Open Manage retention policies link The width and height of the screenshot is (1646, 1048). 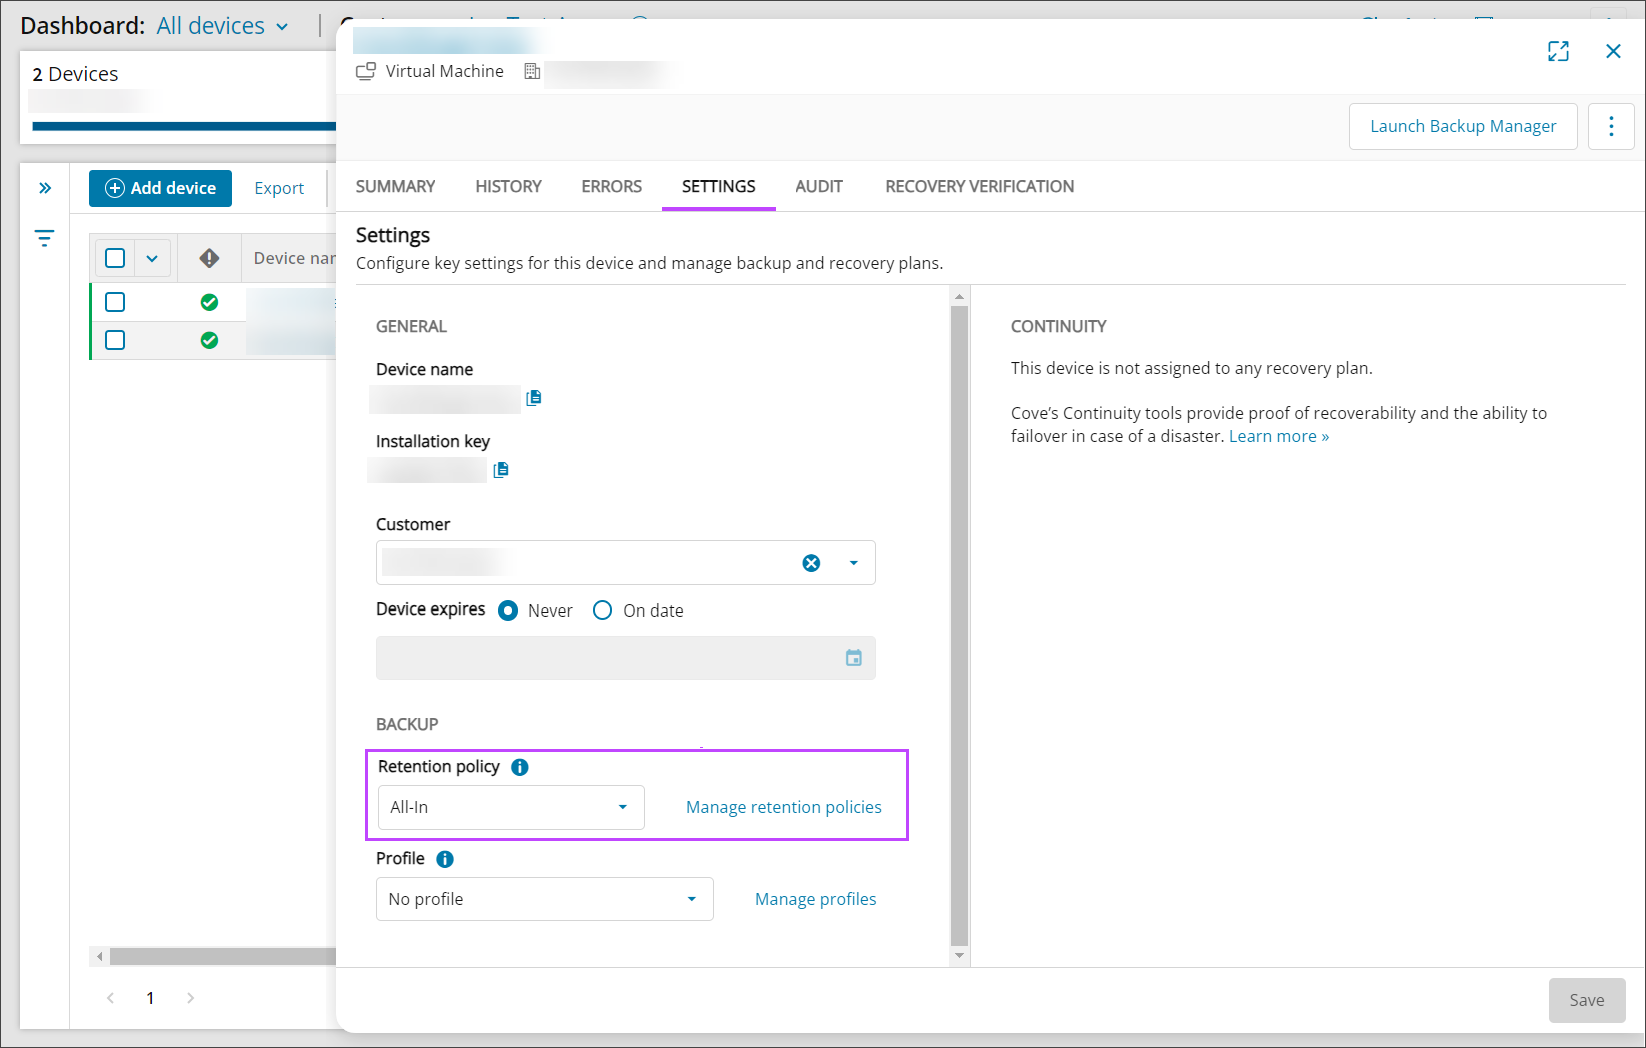[x=783, y=807]
